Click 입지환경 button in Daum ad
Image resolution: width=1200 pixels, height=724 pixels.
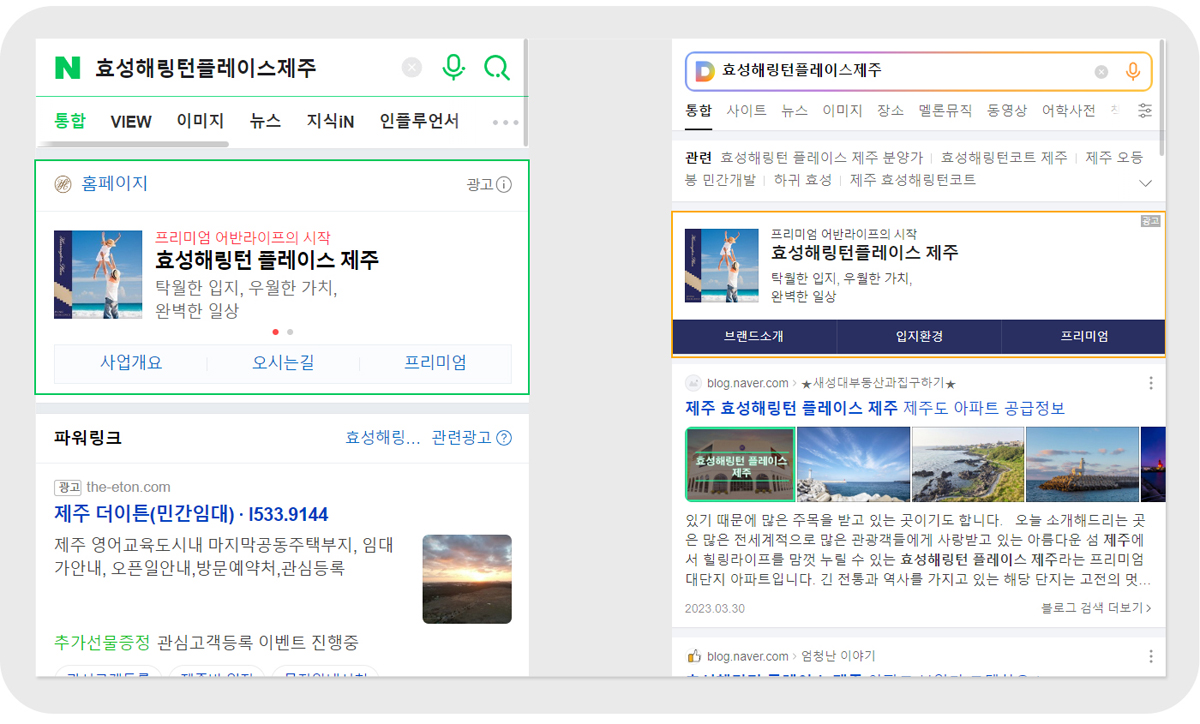[x=919, y=336]
